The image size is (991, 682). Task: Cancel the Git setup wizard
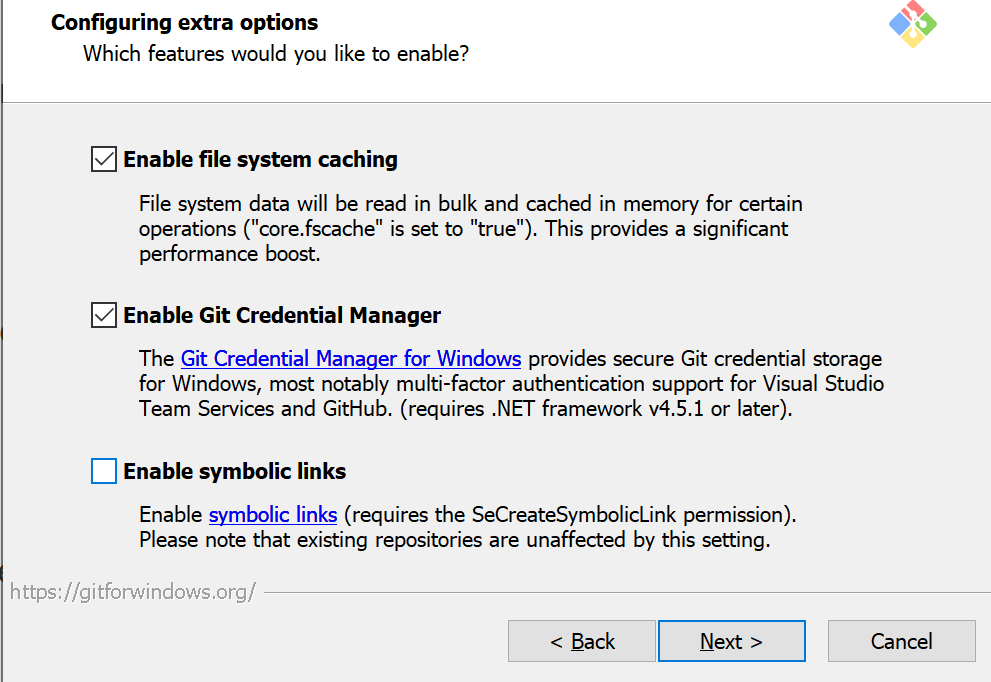pyautogui.click(x=901, y=641)
